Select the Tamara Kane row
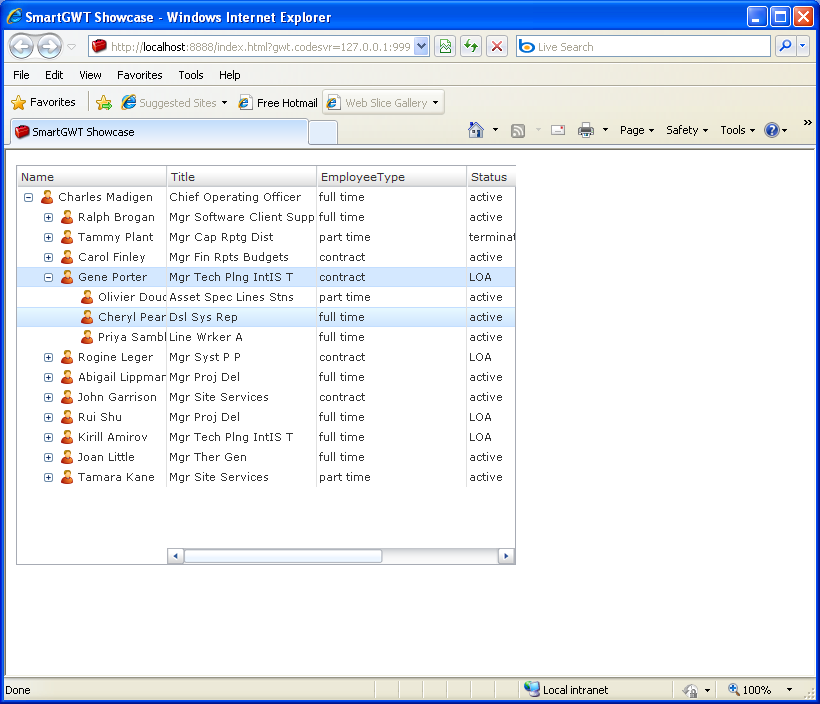Screen dimensions: 820x704 click(266, 477)
